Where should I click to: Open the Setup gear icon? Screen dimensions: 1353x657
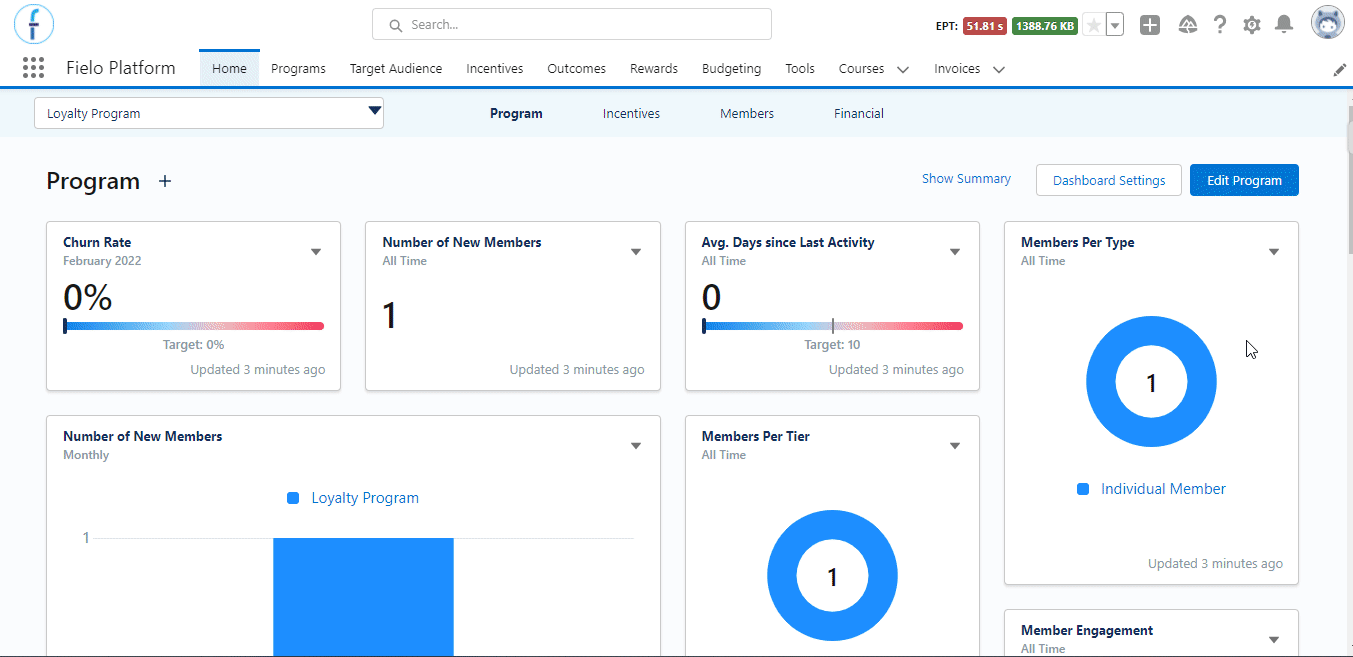1252,25
